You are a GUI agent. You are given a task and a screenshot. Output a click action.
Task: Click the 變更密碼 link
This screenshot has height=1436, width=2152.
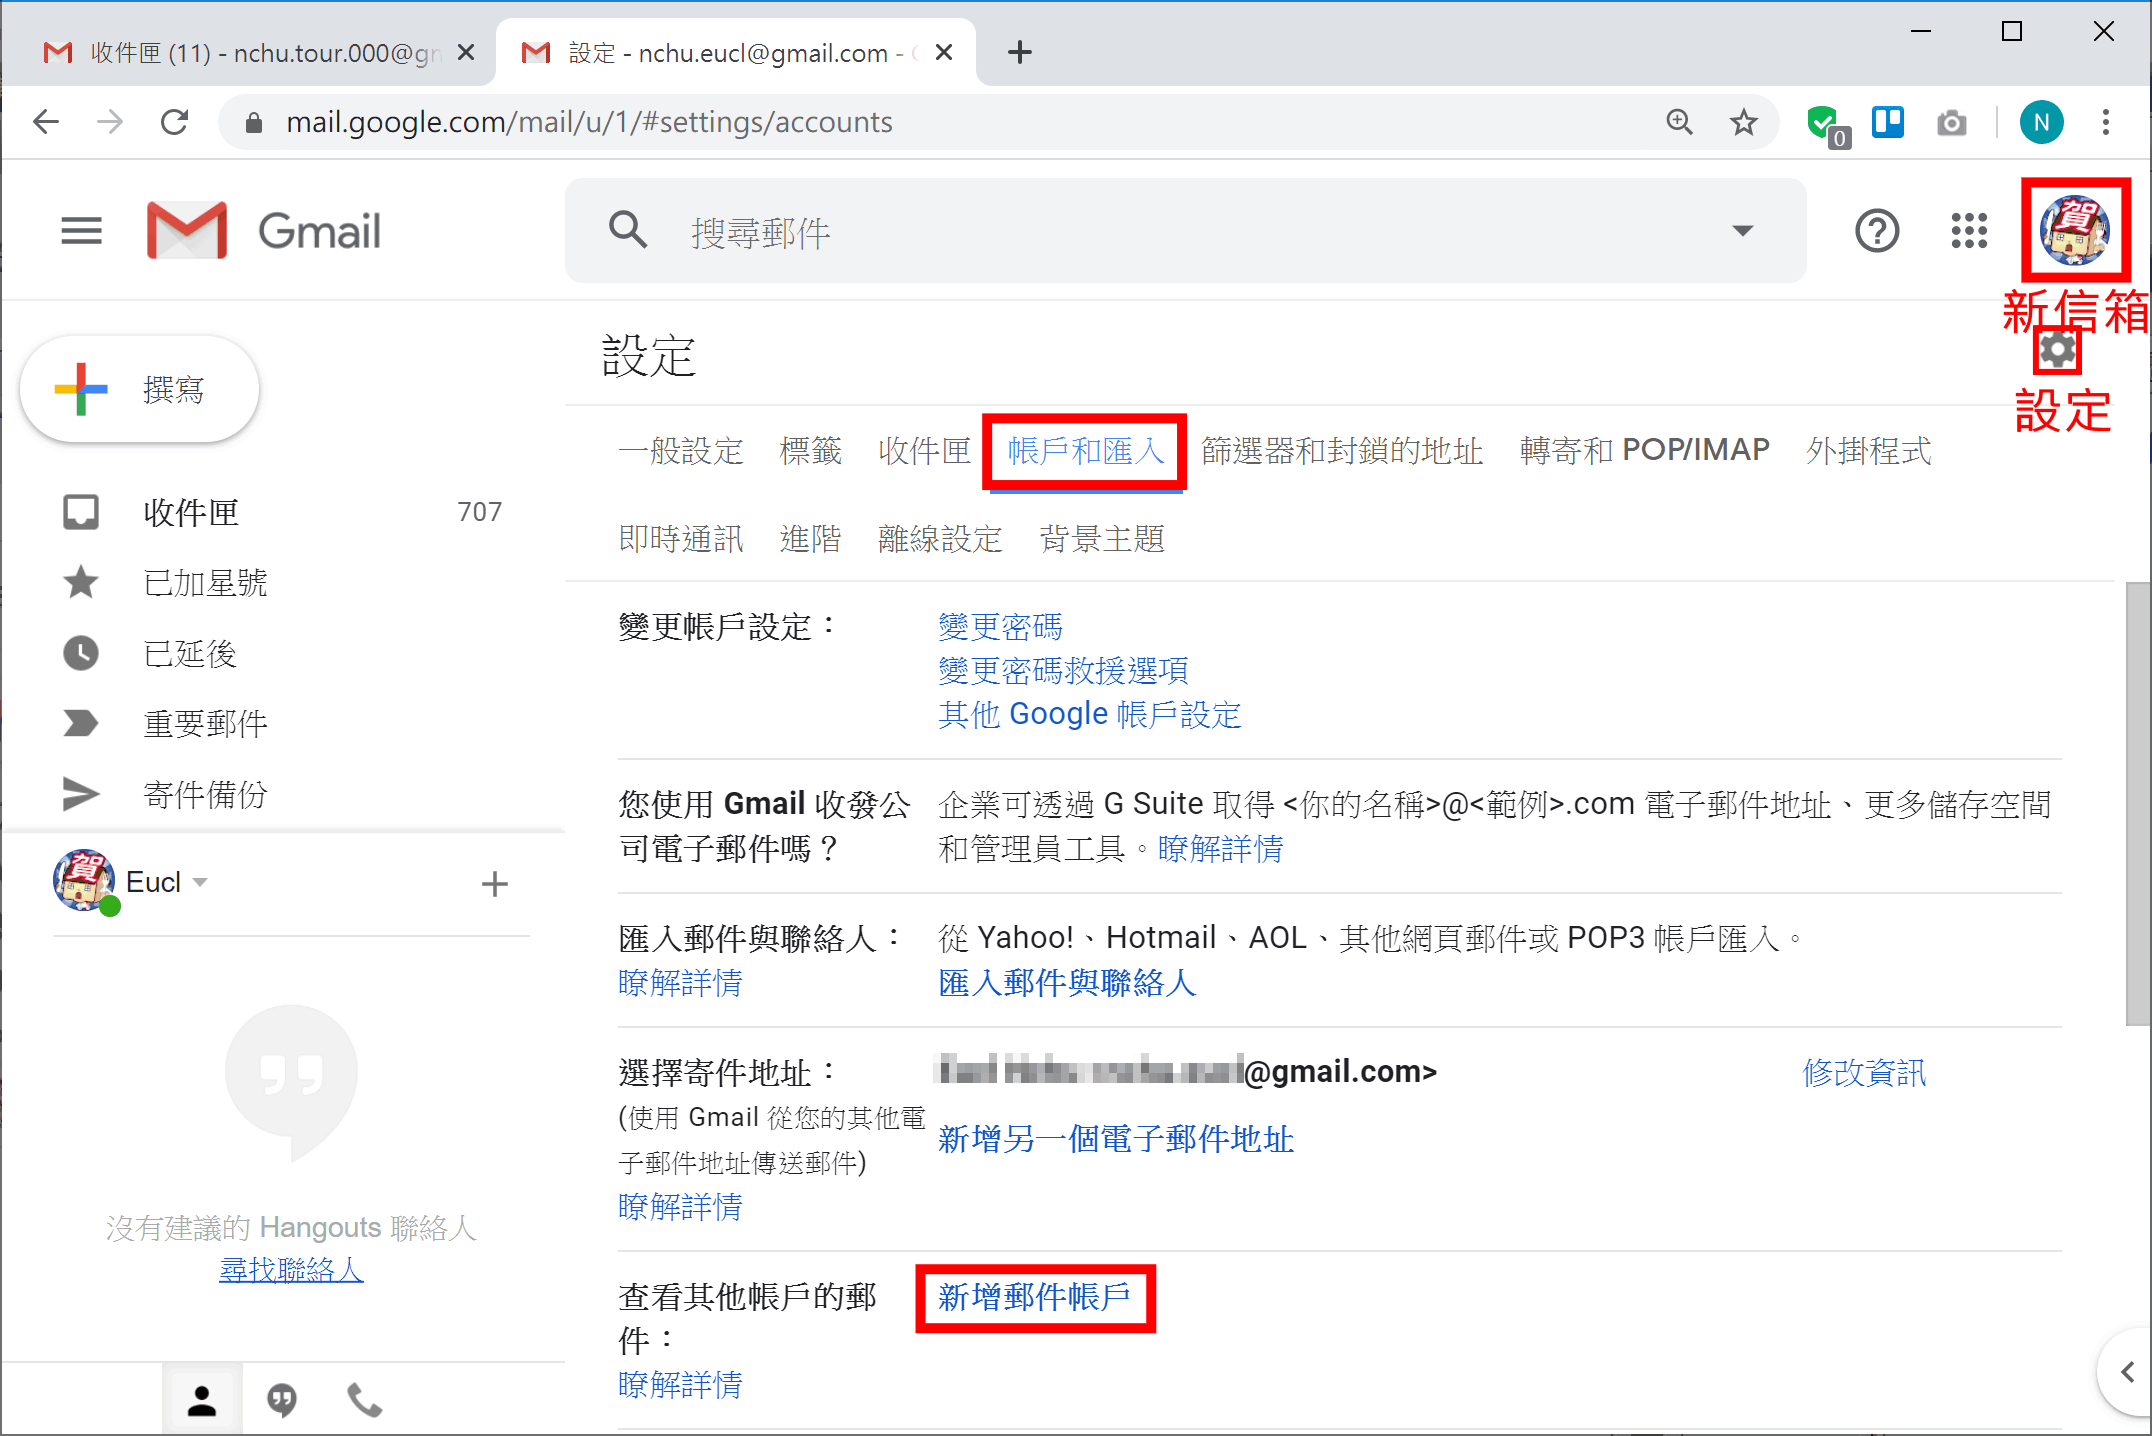coord(1000,627)
